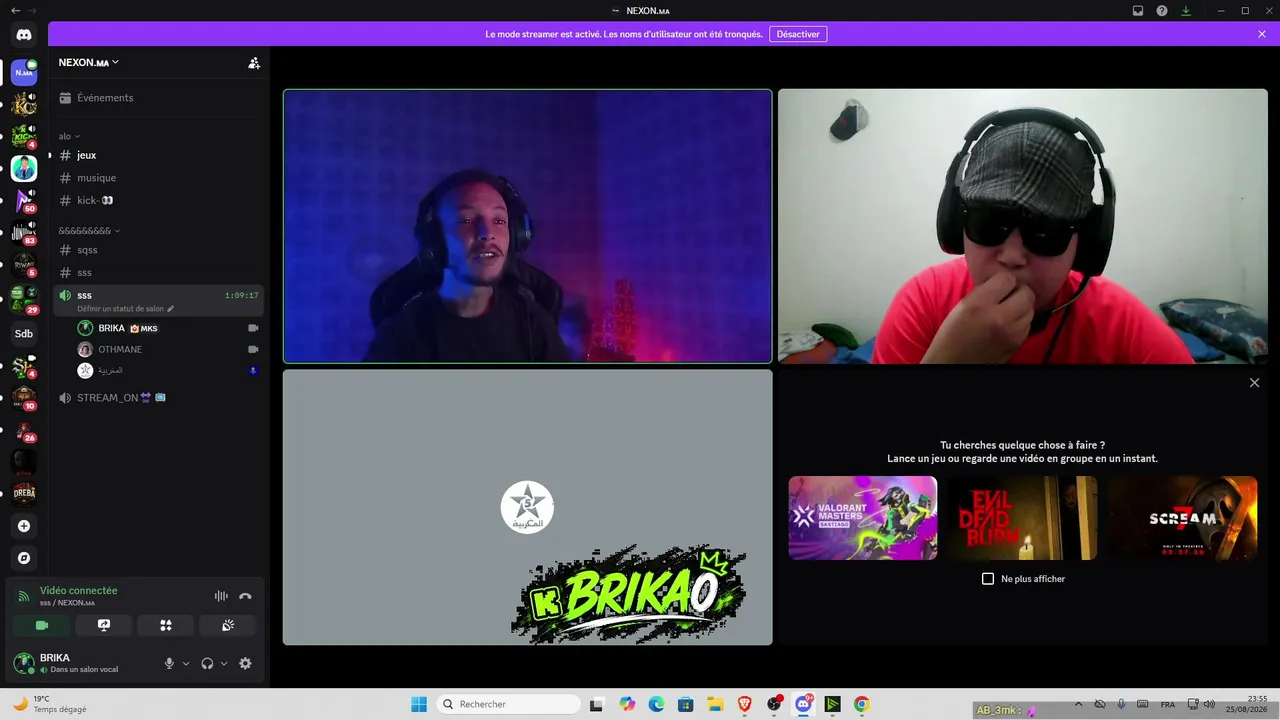Open the musique text channel
1280x720 pixels.
[160, 178]
